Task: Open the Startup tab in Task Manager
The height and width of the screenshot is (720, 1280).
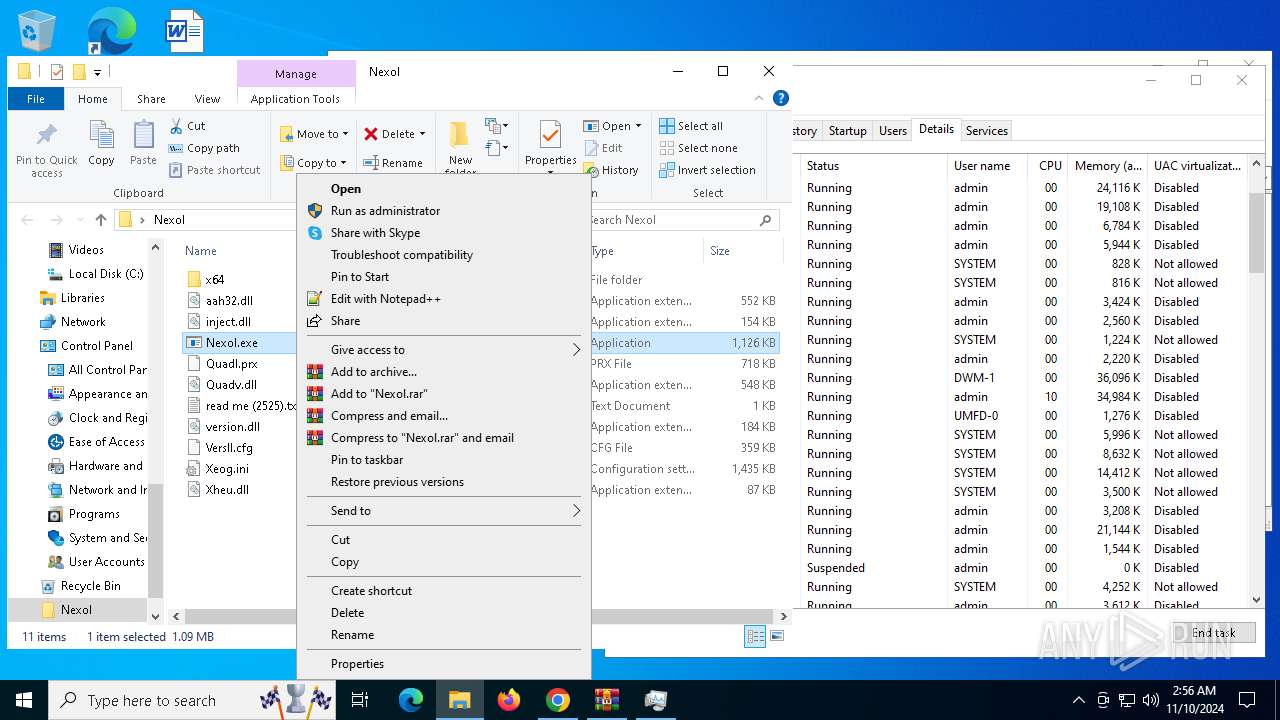Action: click(x=847, y=131)
